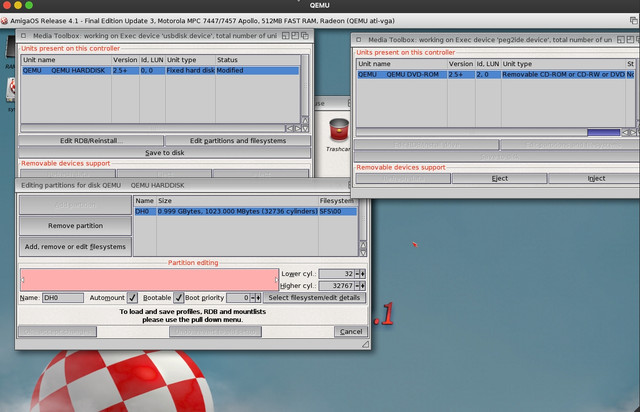Screen dimensions: 640x412
Task: Click the Remove partition button
Action: tap(76, 225)
